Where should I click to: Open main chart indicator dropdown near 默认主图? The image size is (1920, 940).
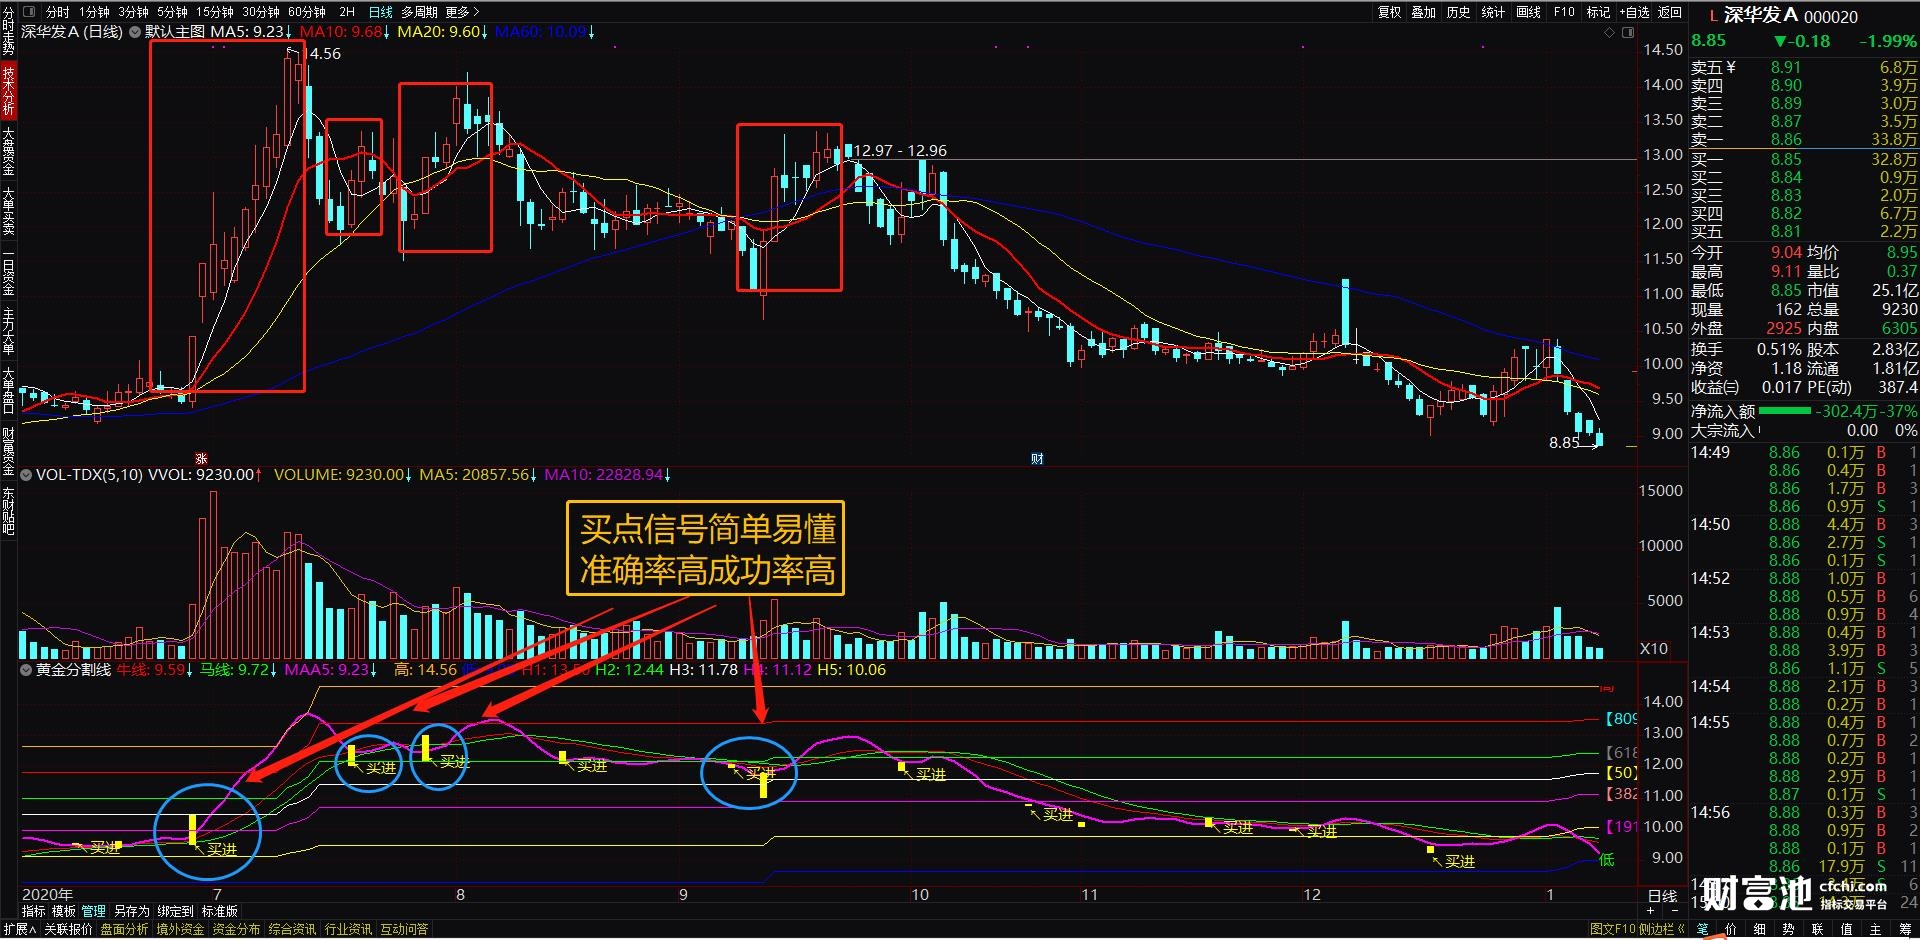coord(135,32)
